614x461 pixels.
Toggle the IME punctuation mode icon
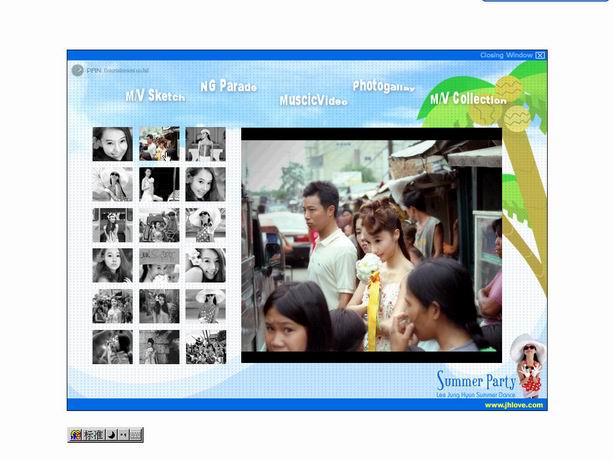click(122, 435)
